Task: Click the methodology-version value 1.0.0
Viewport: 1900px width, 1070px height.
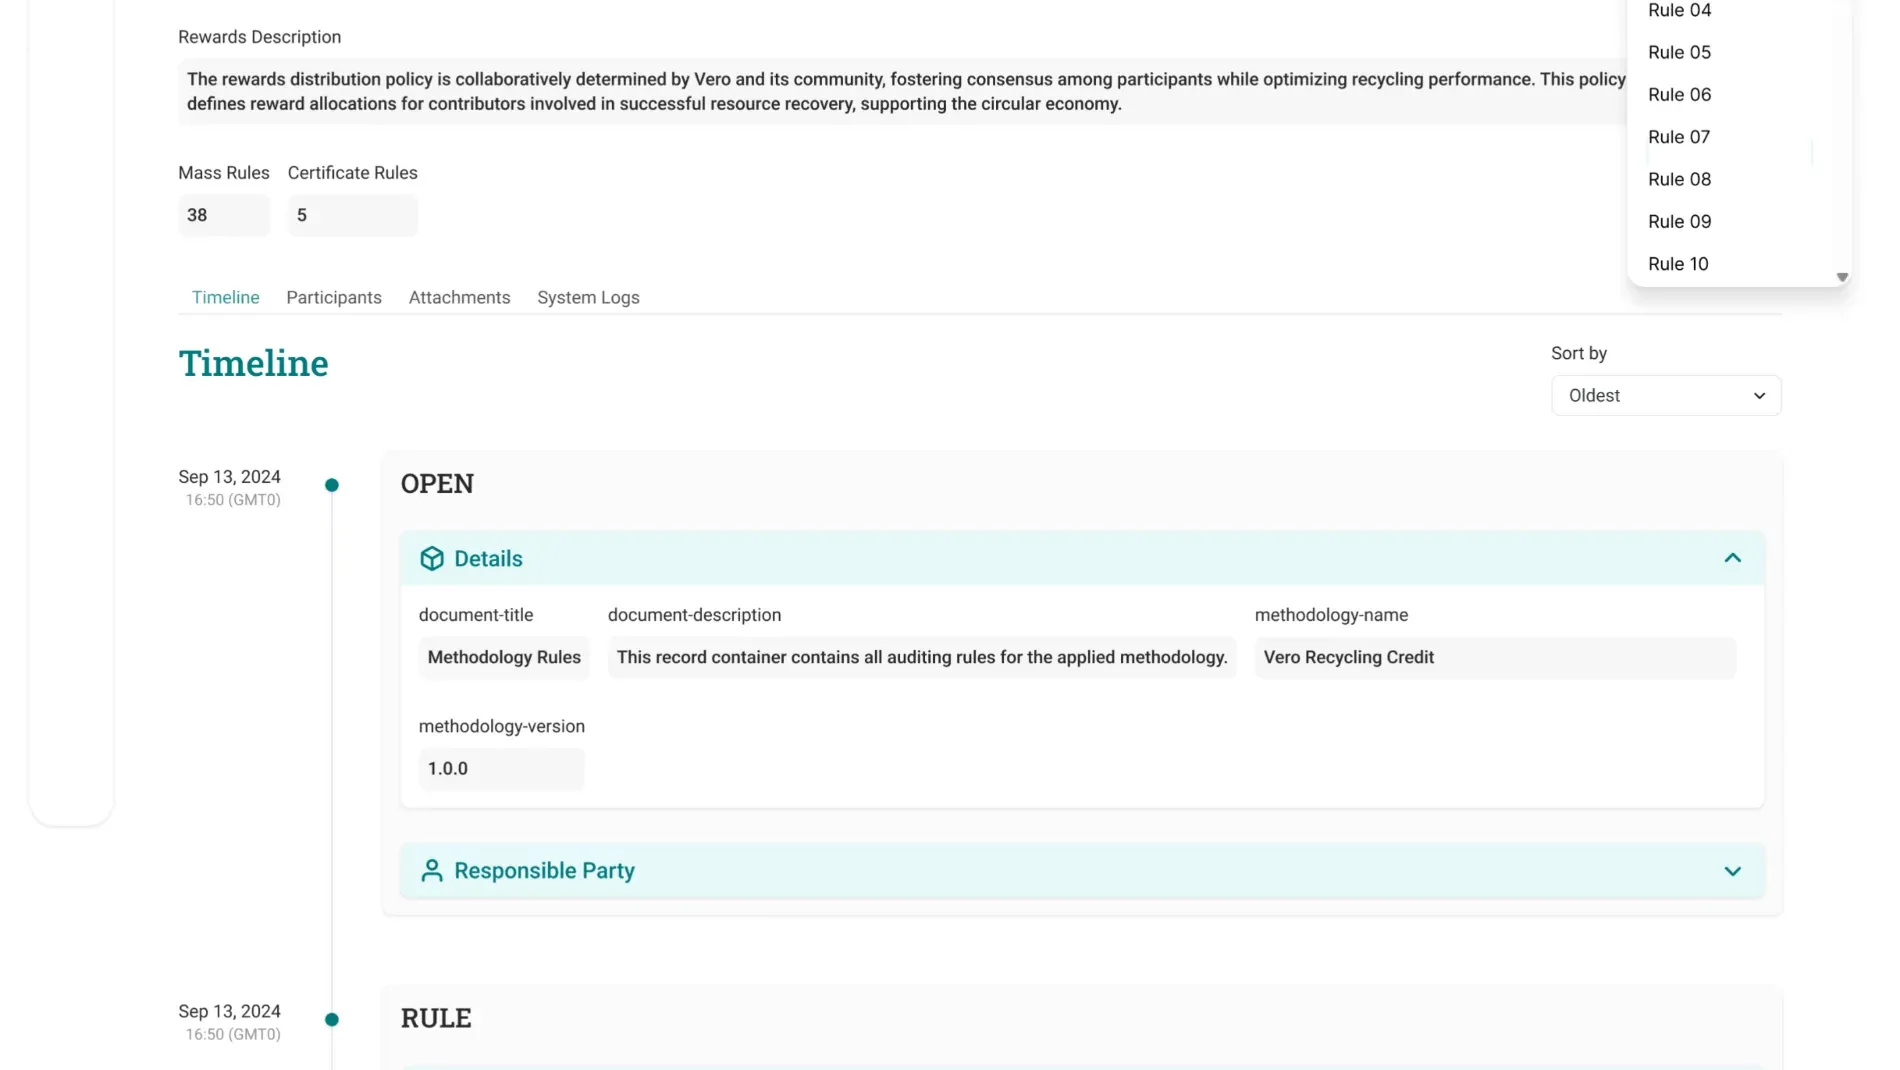Action: 501,768
